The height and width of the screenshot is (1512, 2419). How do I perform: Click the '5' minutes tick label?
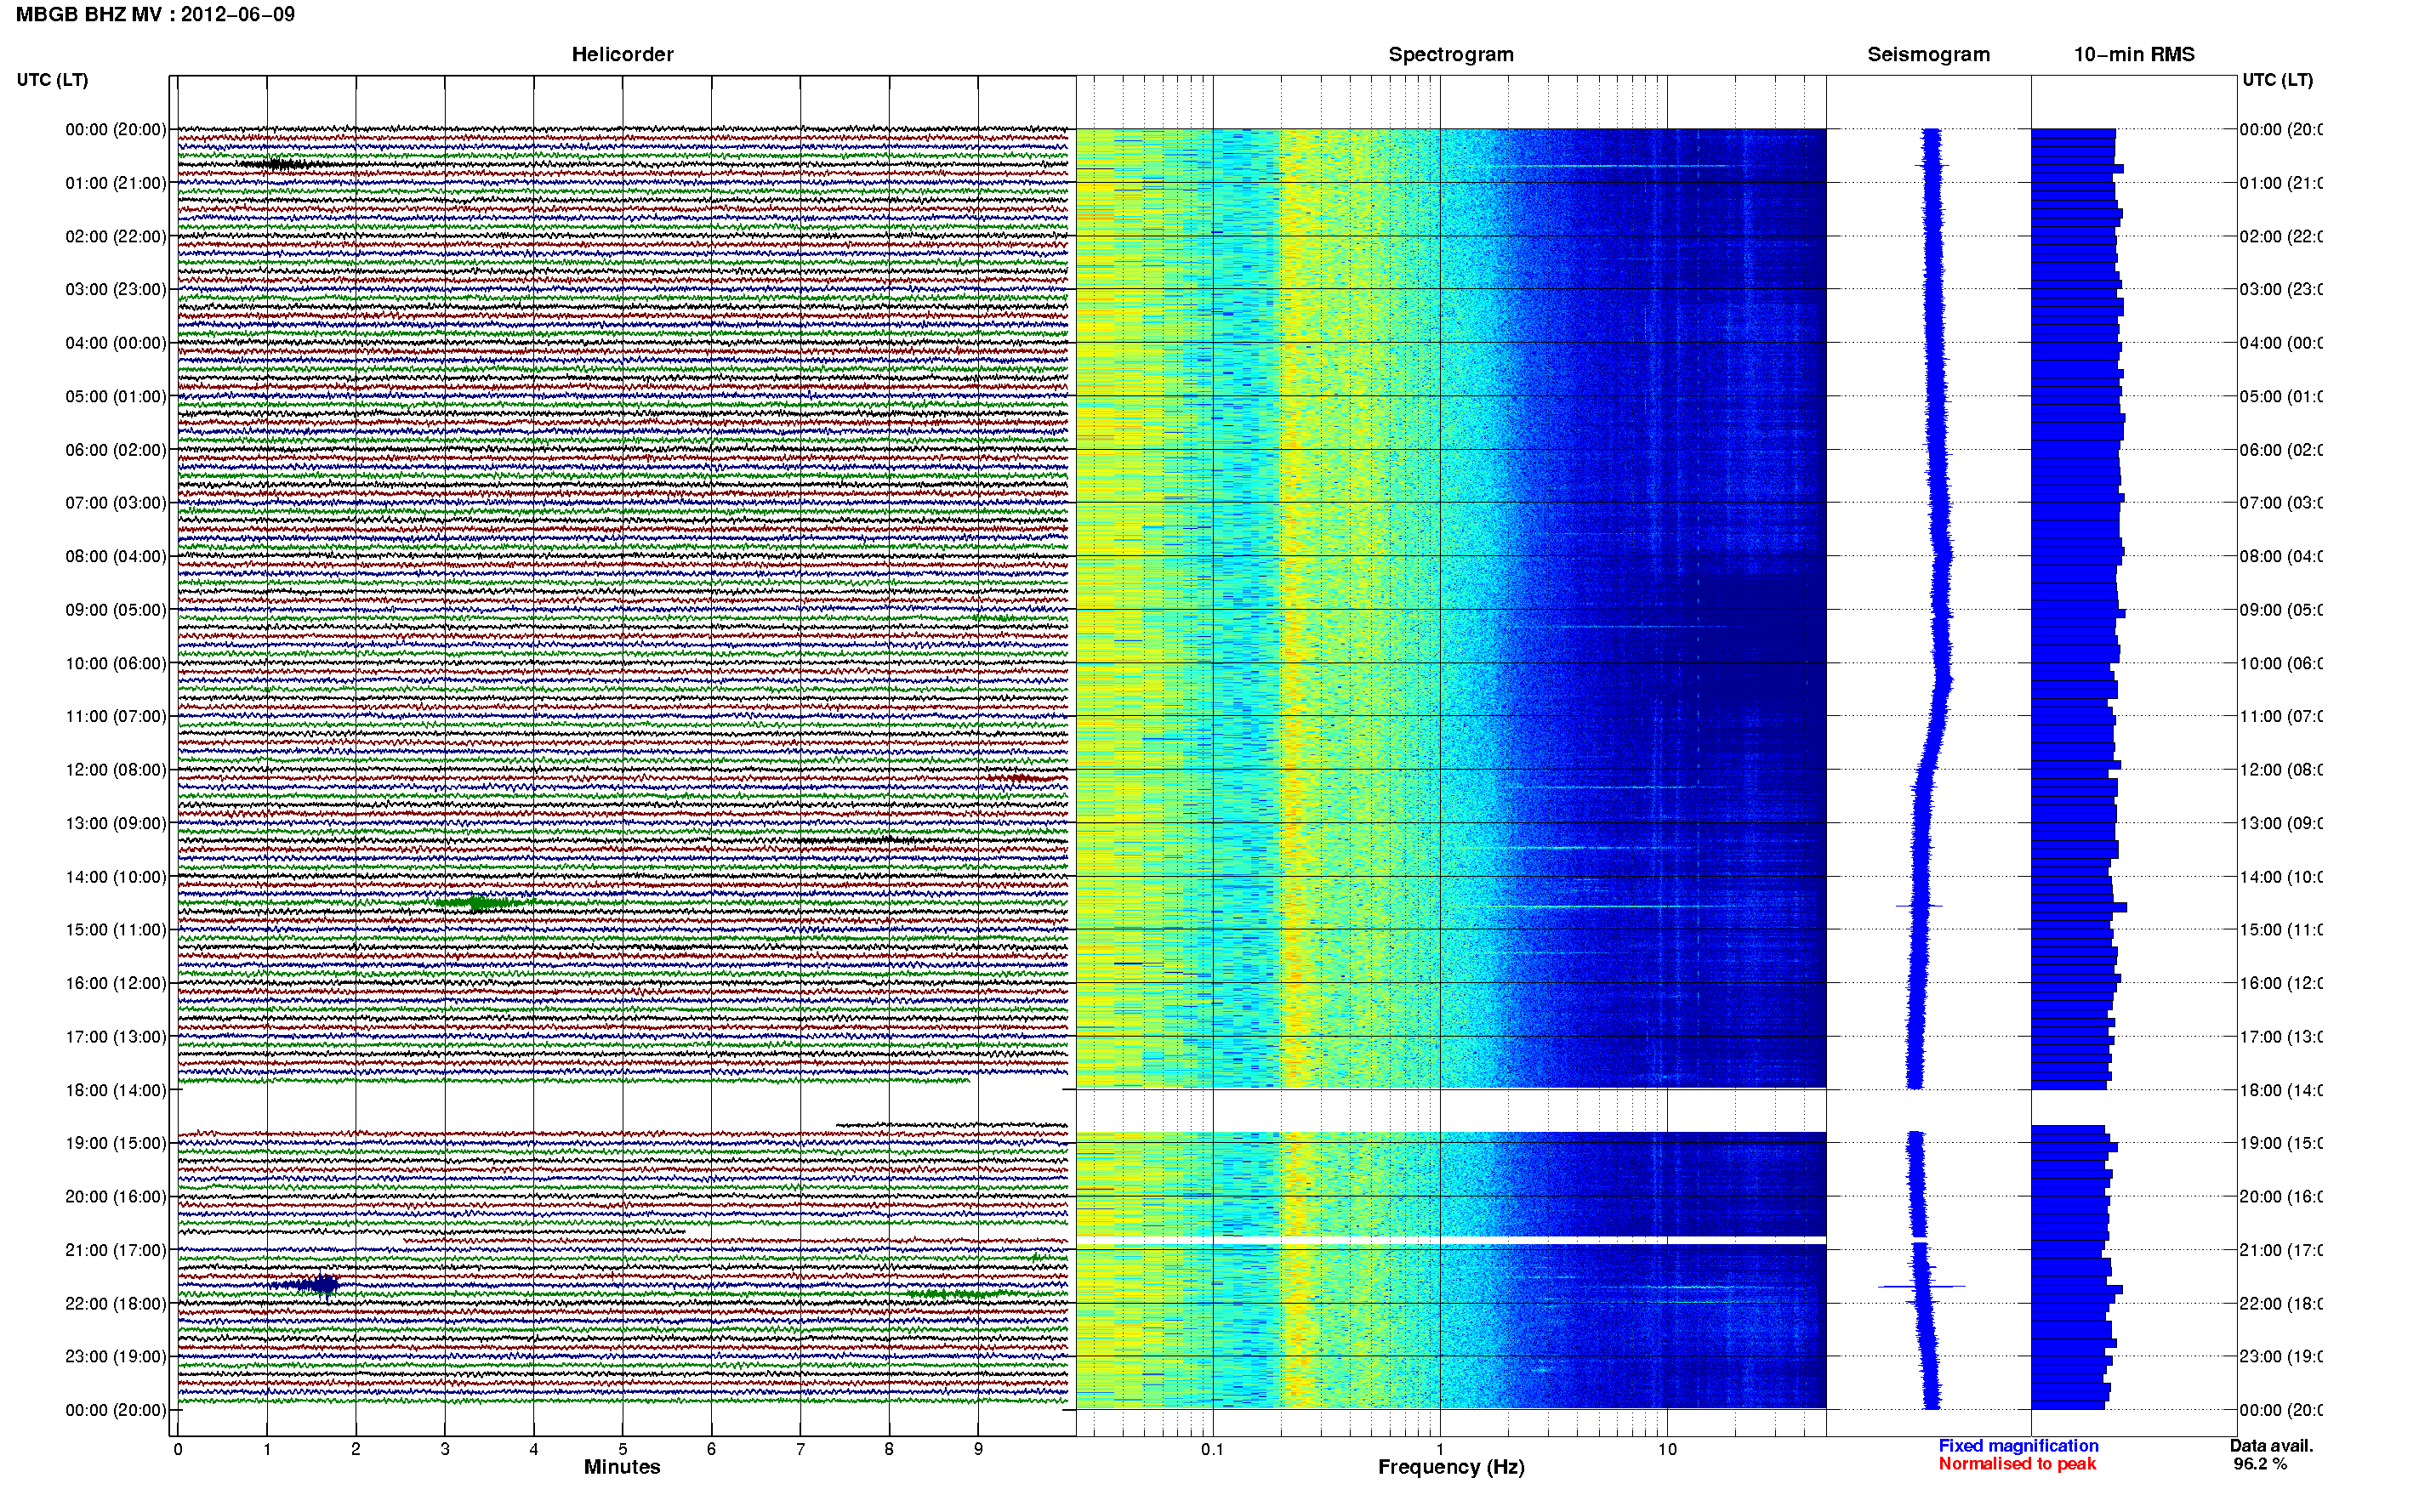pos(623,1449)
